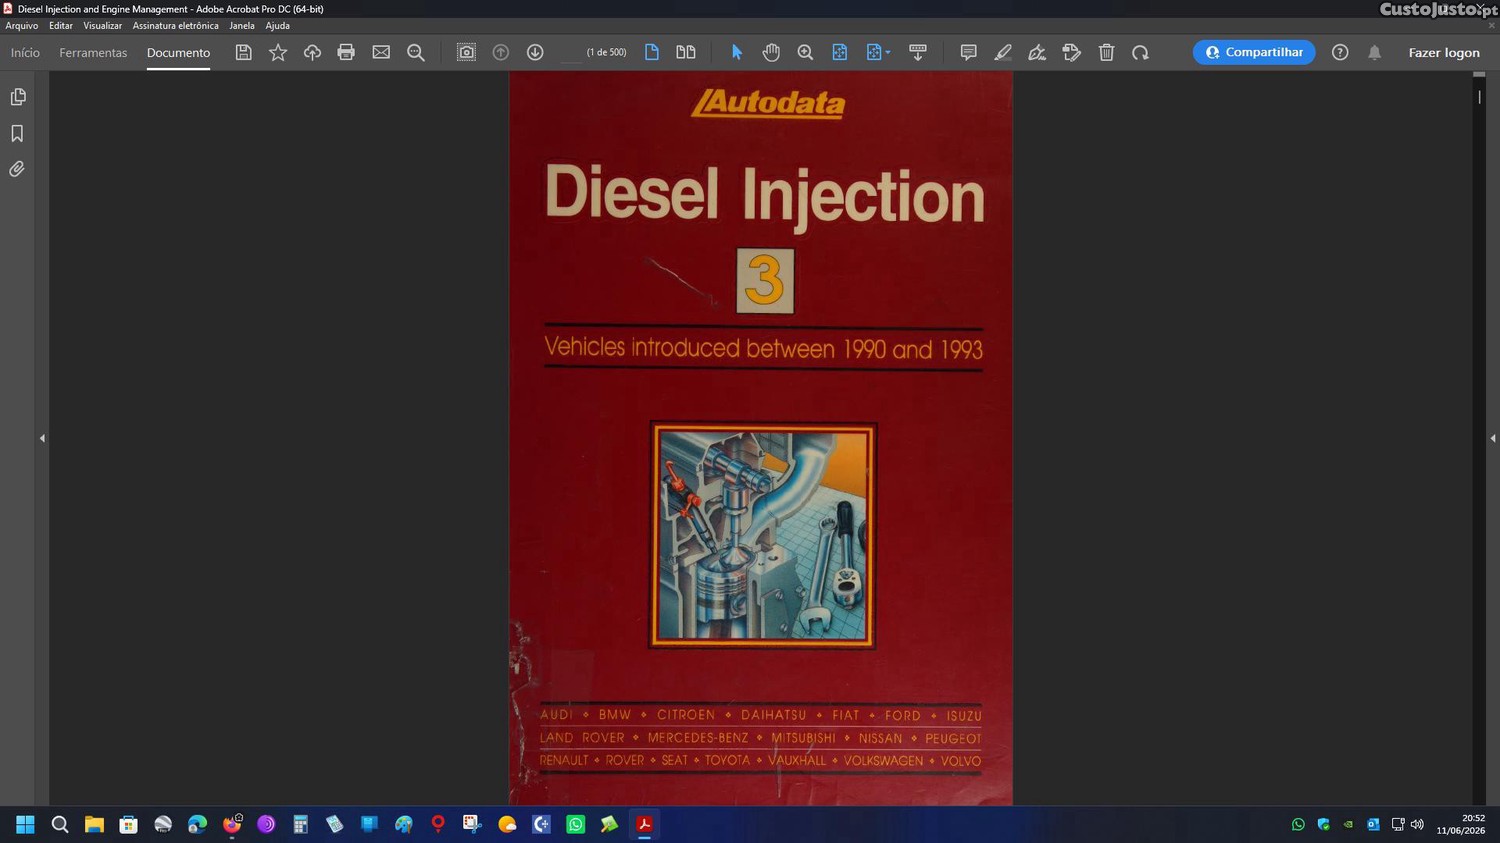
Task: Go to the previous page arrow
Action: (501, 52)
